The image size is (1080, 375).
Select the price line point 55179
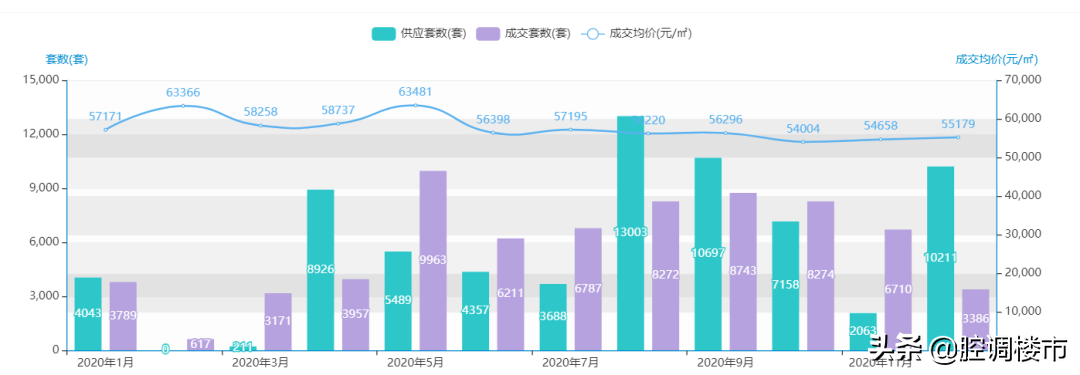click(x=957, y=137)
